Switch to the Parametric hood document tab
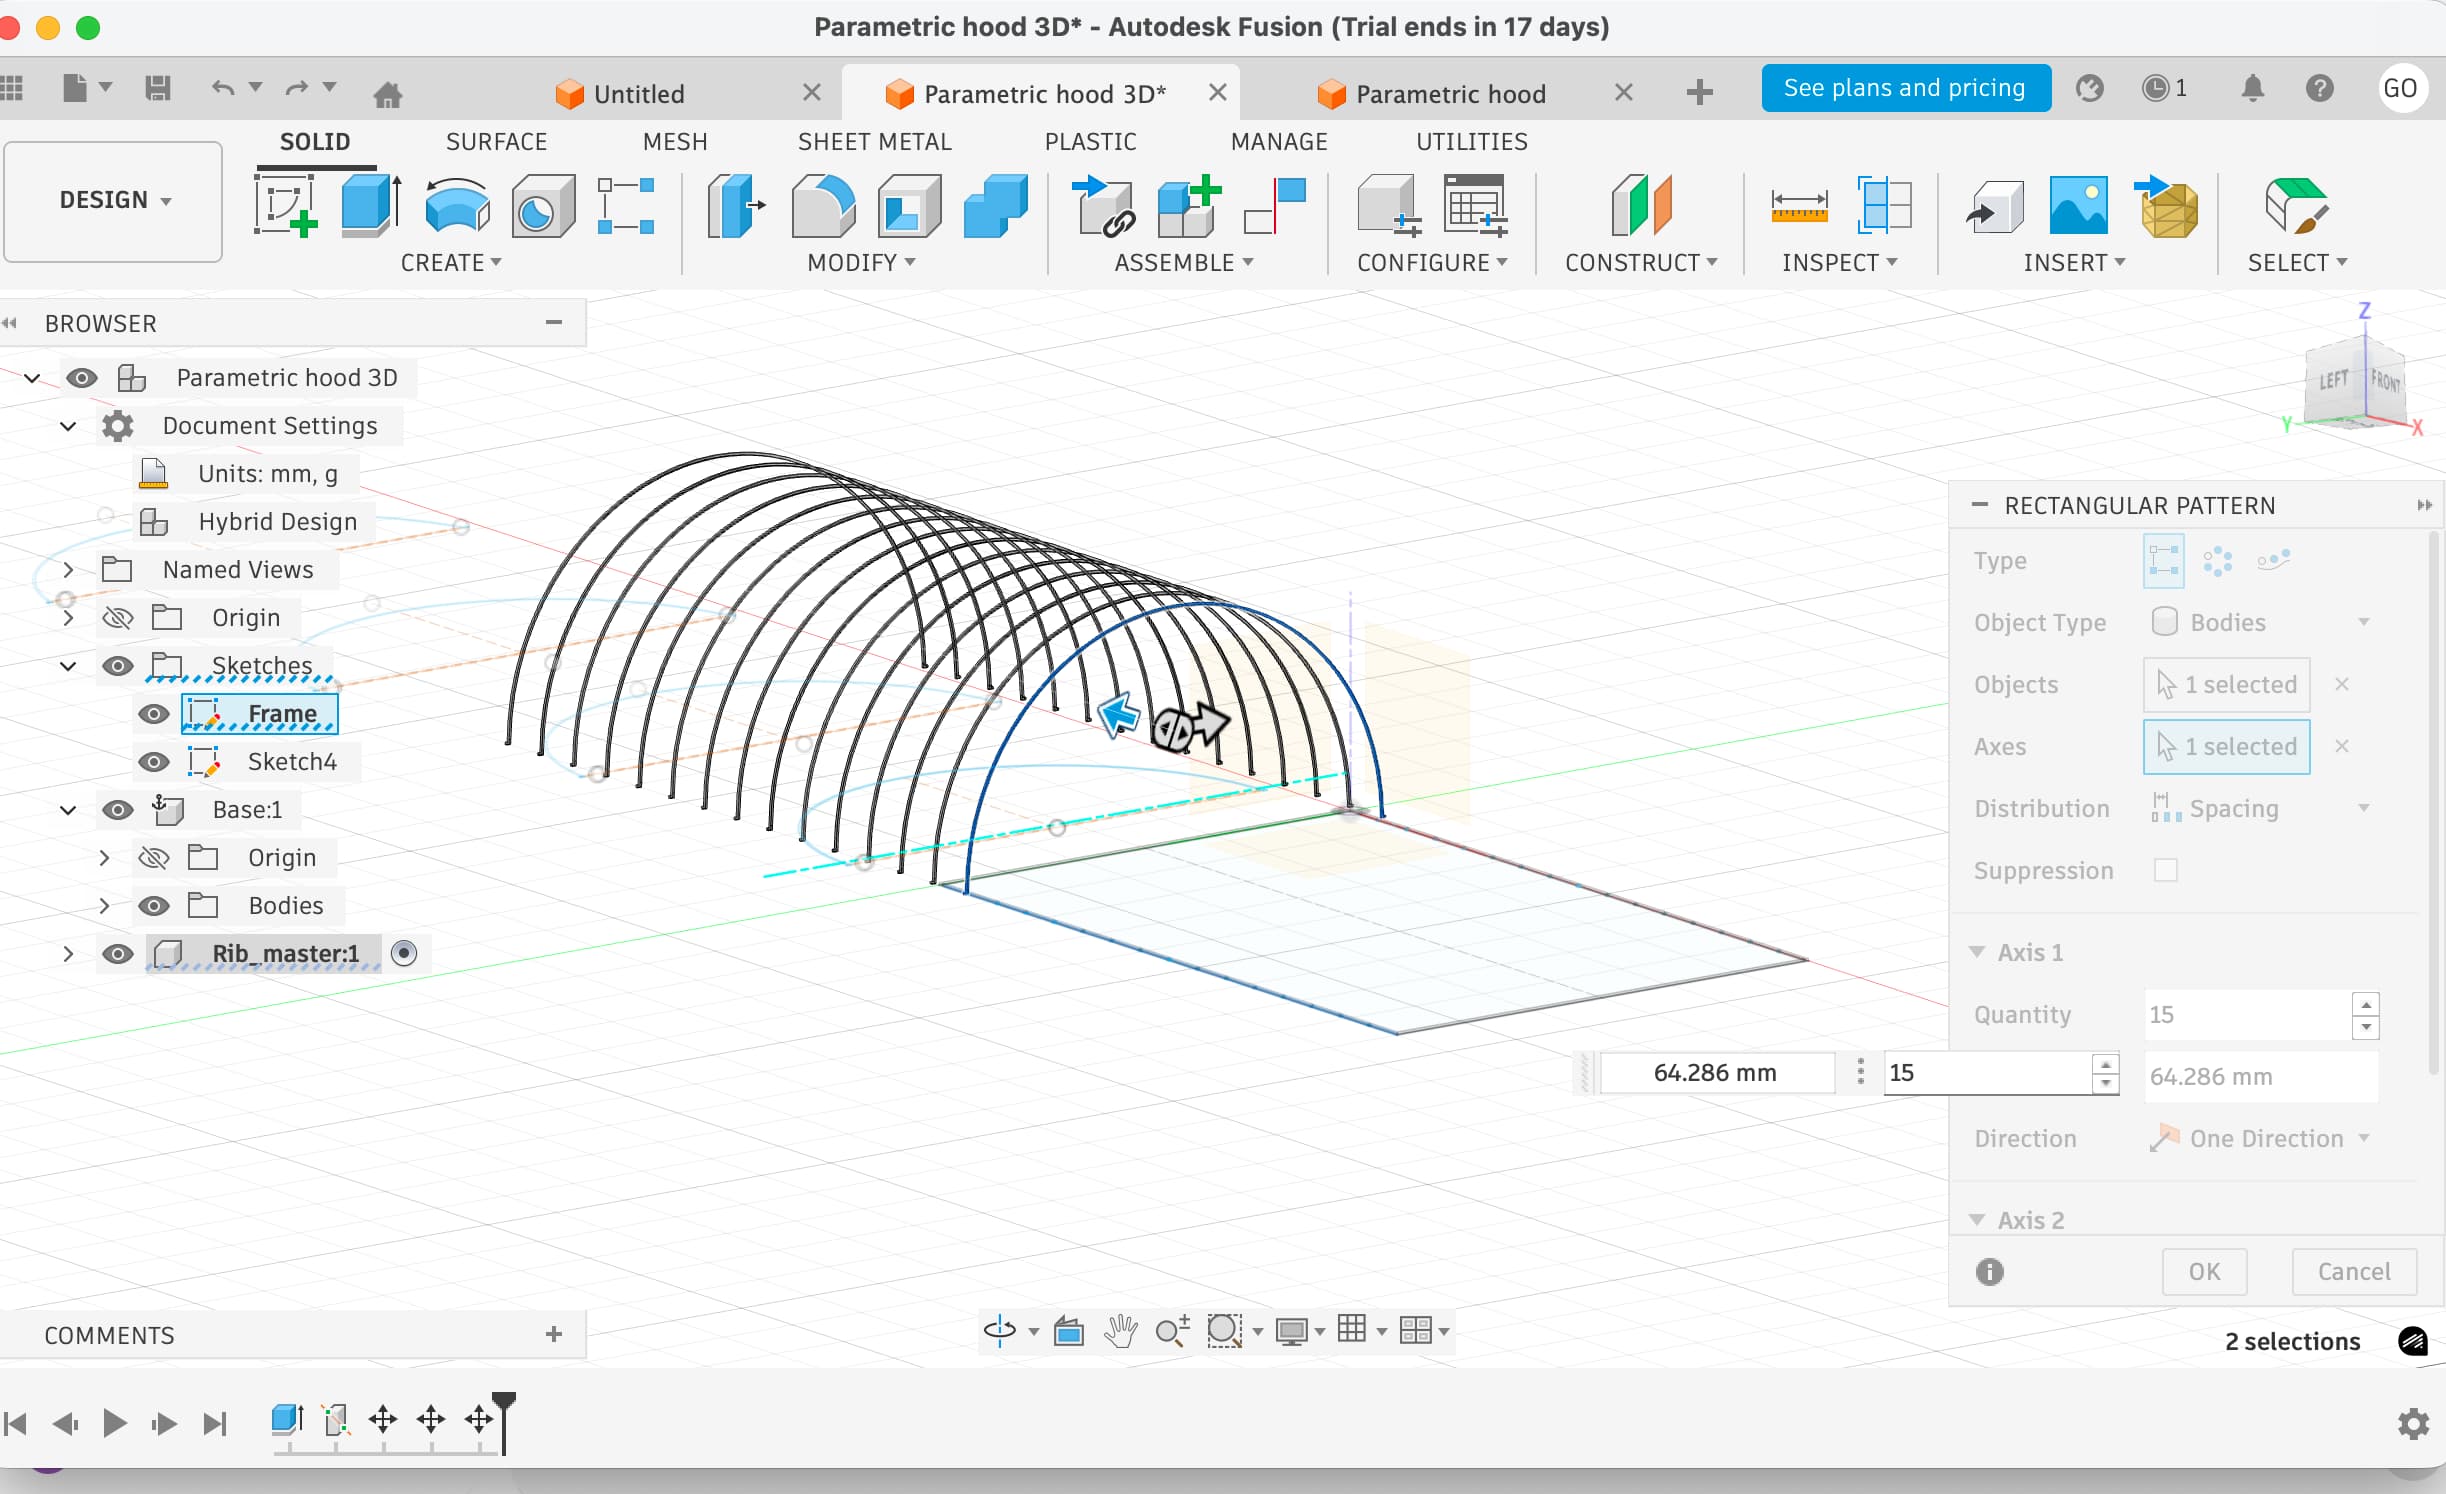This screenshot has height=1494, width=2446. click(x=1450, y=94)
